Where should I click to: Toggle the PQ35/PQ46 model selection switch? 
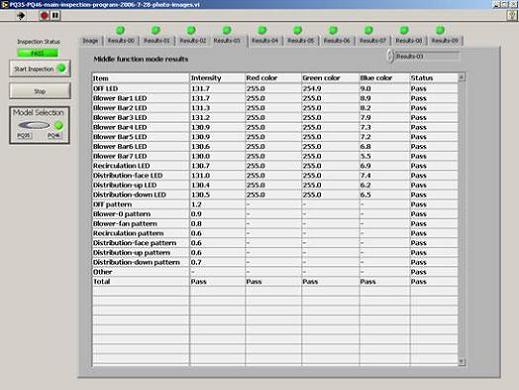pos(34,125)
